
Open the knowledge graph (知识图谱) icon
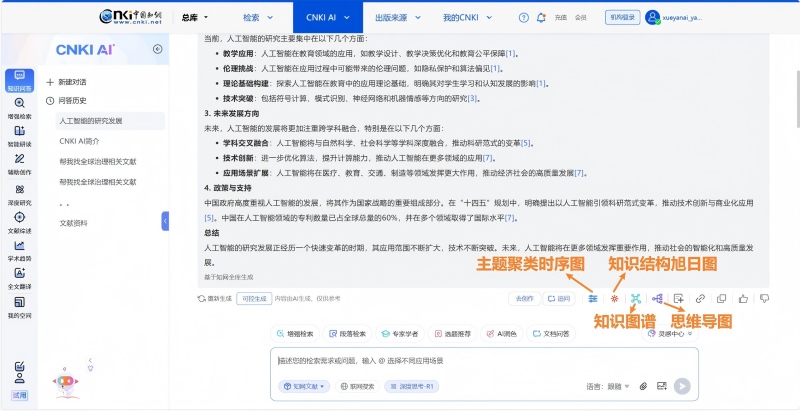(635, 298)
